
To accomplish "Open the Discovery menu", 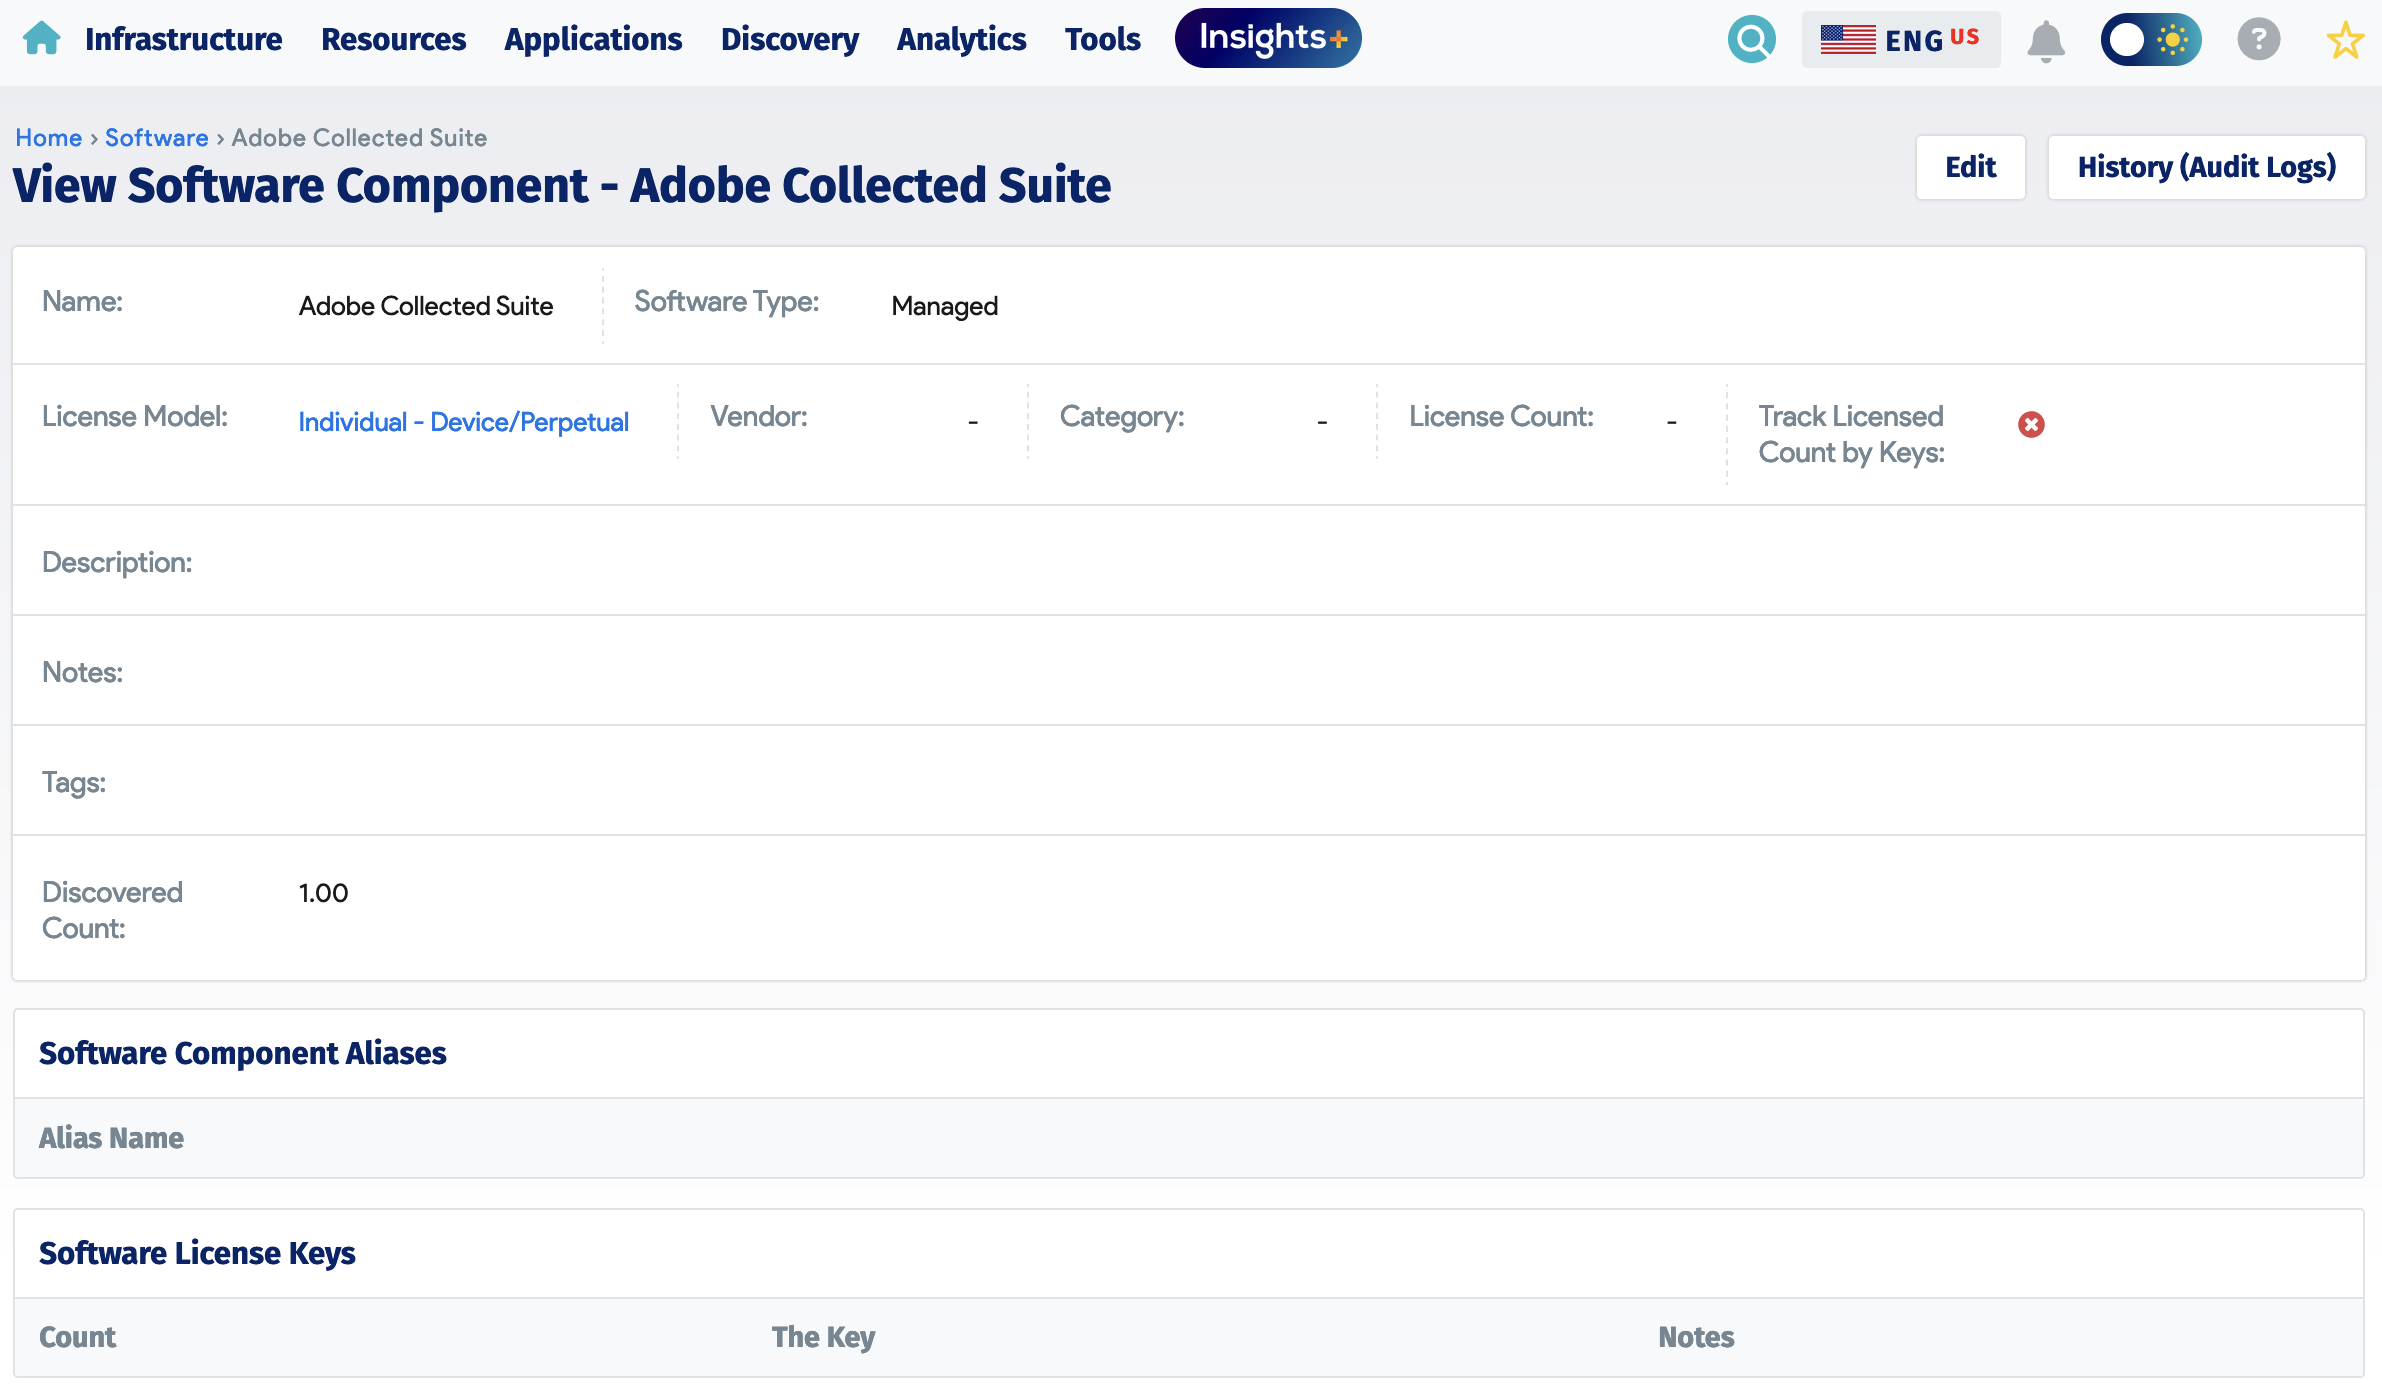I will [789, 39].
